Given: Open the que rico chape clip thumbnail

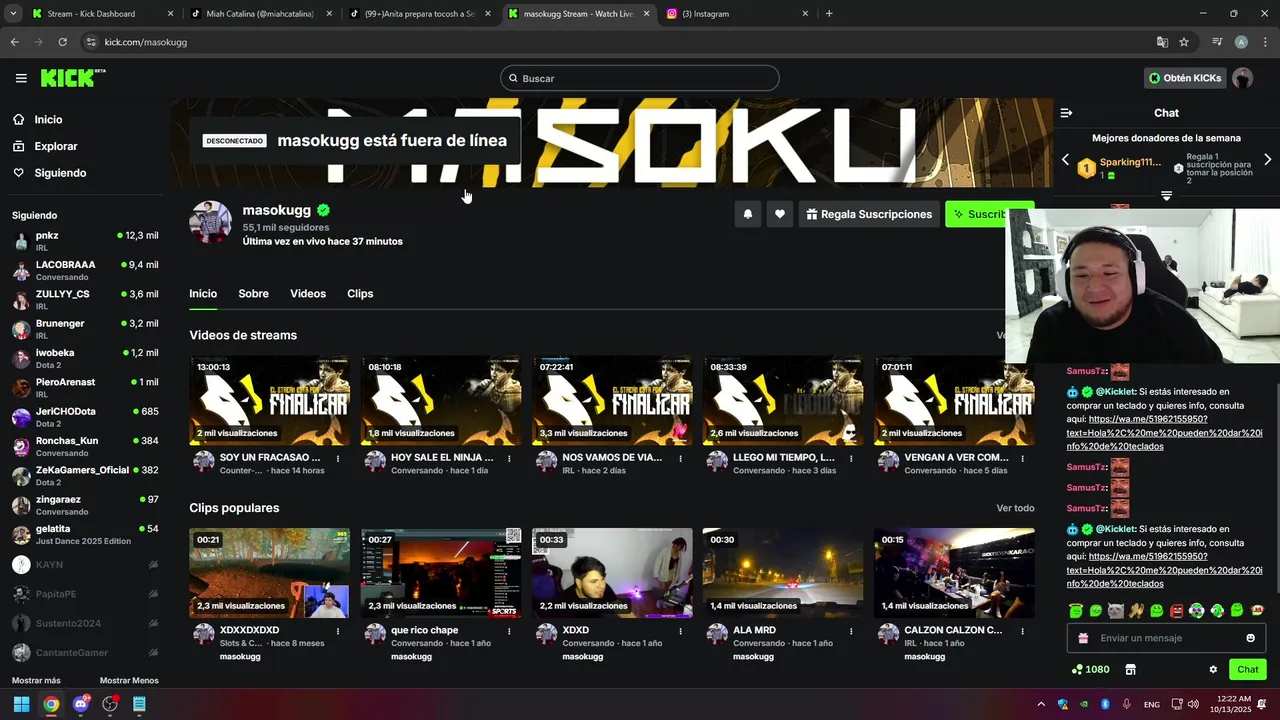Looking at the screenshot, I should [x=441, y=573].
